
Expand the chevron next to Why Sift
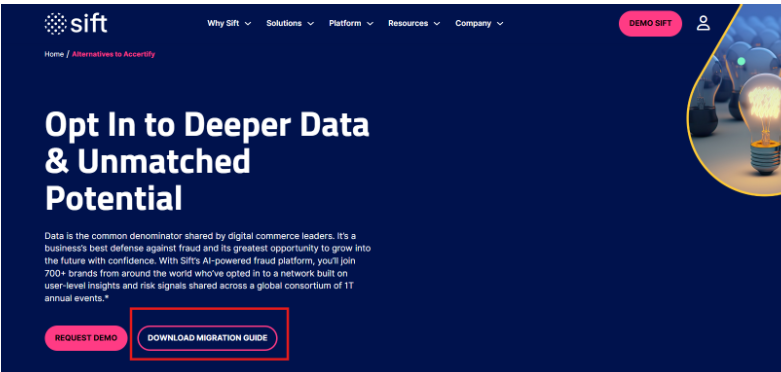tap(248, 24)
